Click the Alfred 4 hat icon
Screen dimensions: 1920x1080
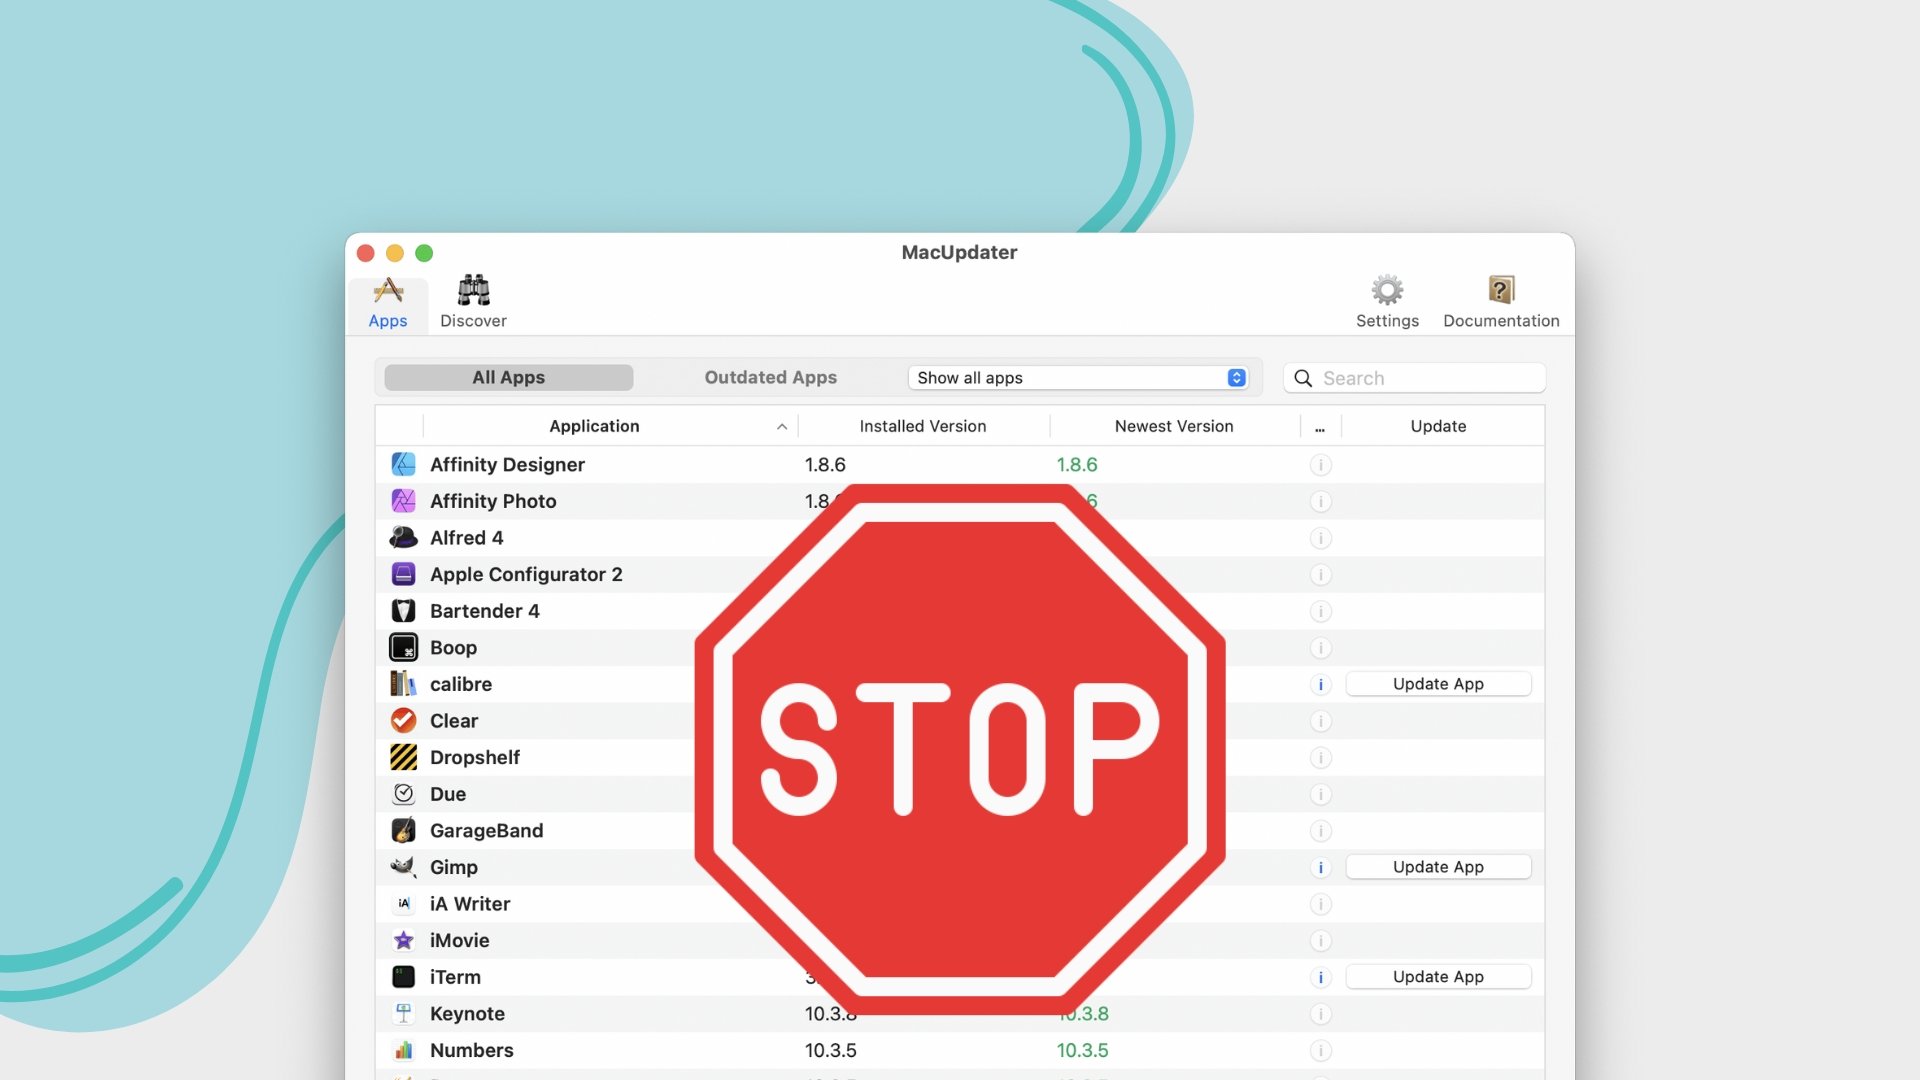[403, 538]
